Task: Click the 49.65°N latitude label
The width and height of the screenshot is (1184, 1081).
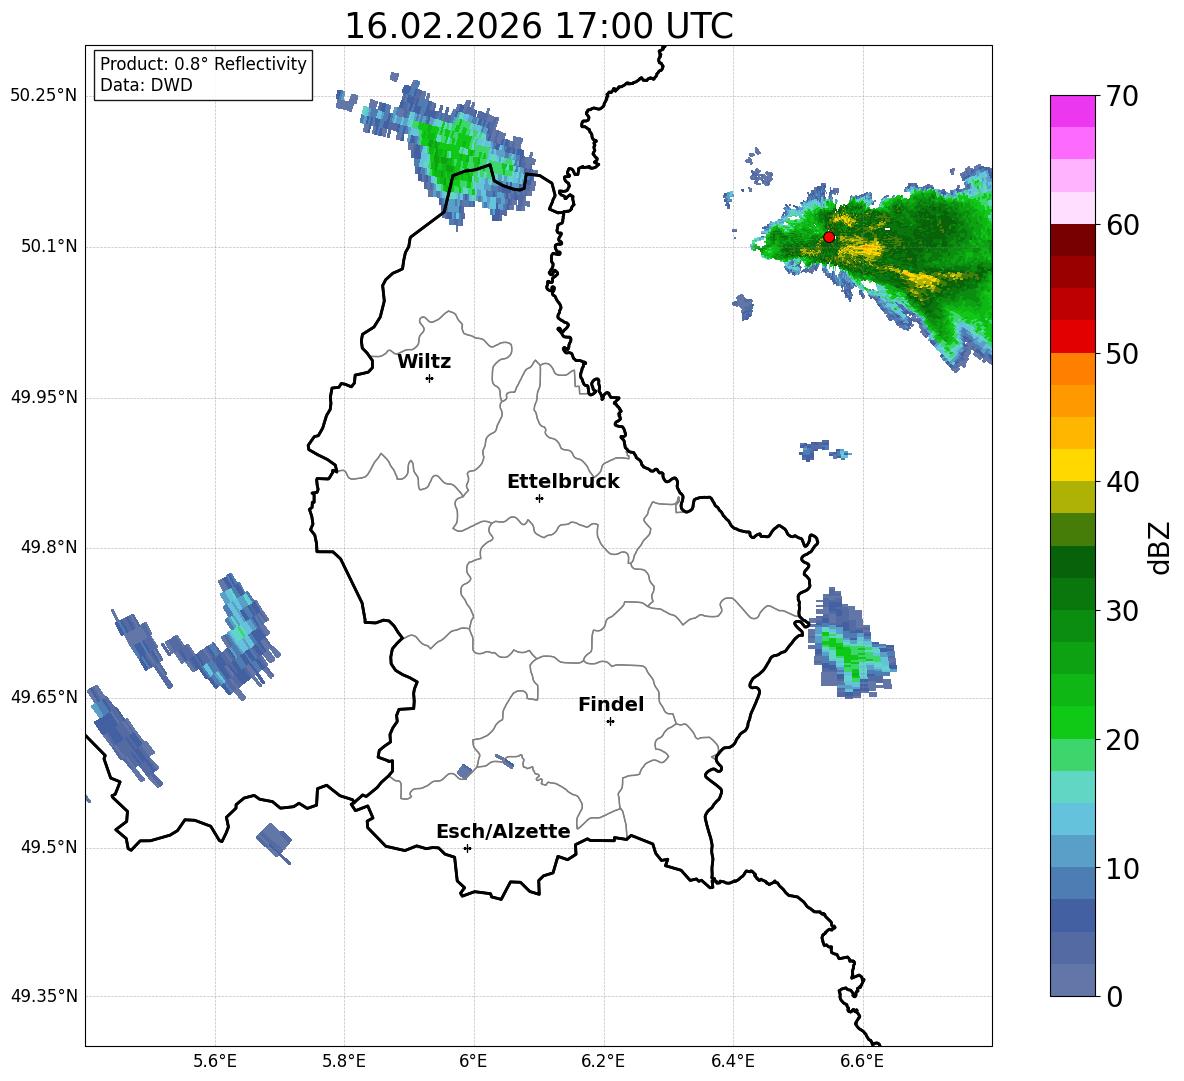Action: point(44,697)
